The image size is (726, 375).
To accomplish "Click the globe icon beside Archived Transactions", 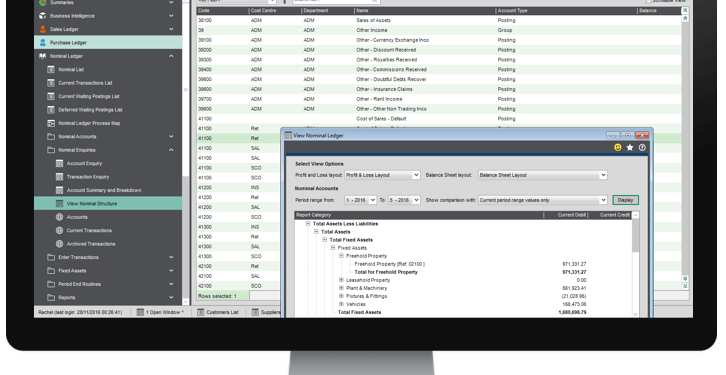I will point(59,244).
